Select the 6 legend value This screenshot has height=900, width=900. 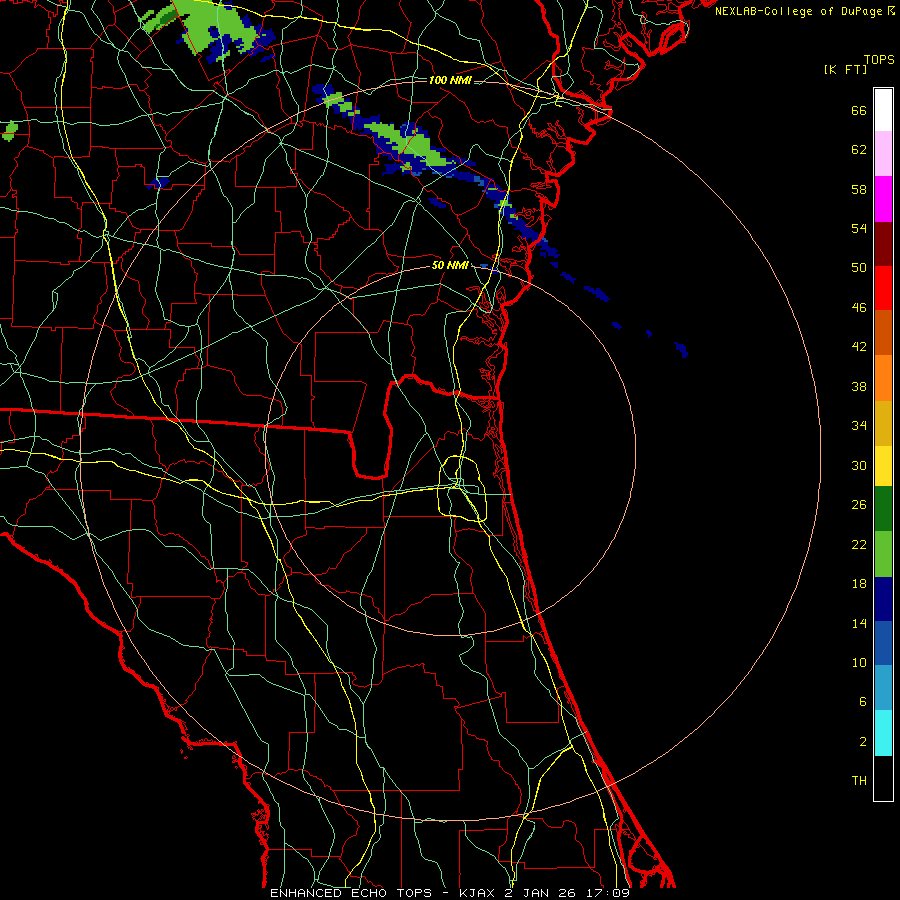863,702
